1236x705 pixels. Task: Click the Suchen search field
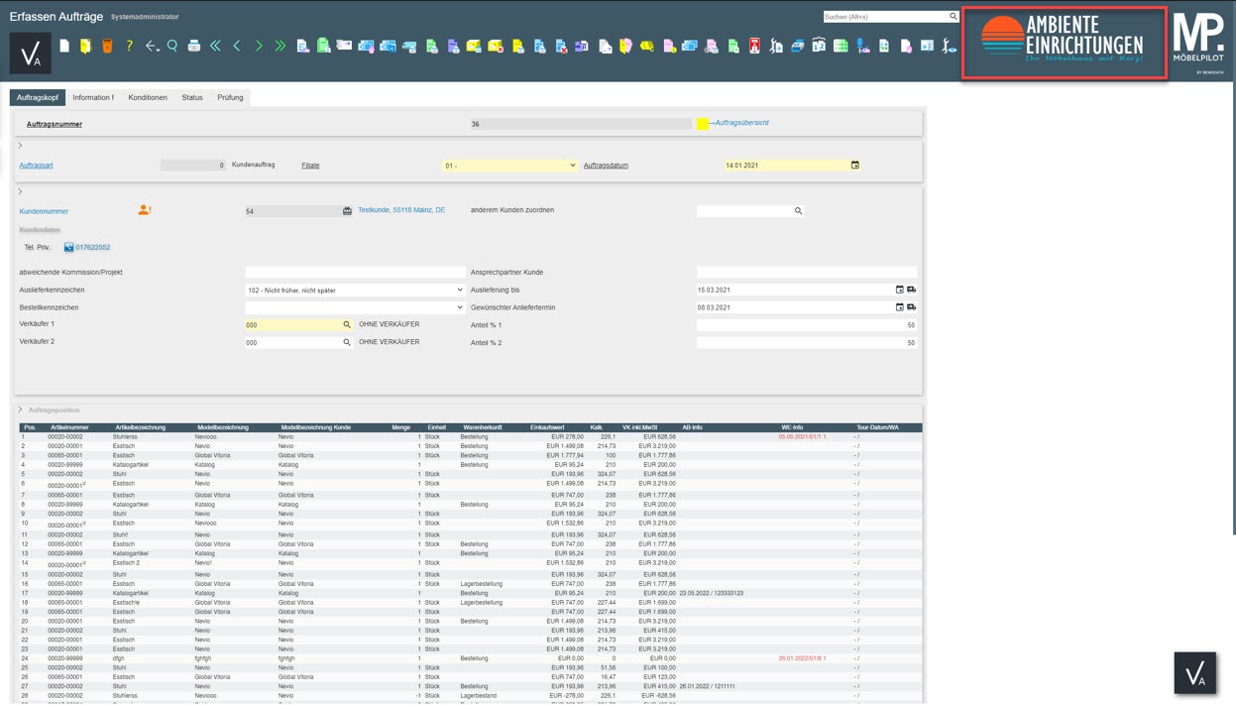885,17
